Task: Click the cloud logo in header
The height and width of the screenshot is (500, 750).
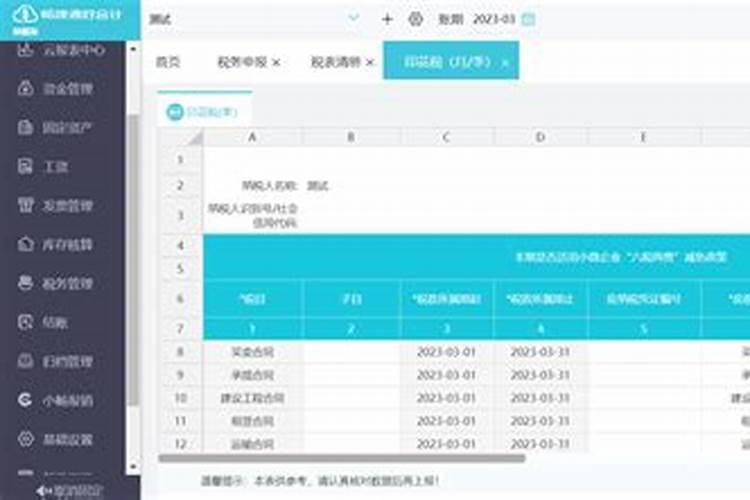Action: click(25, 14)
